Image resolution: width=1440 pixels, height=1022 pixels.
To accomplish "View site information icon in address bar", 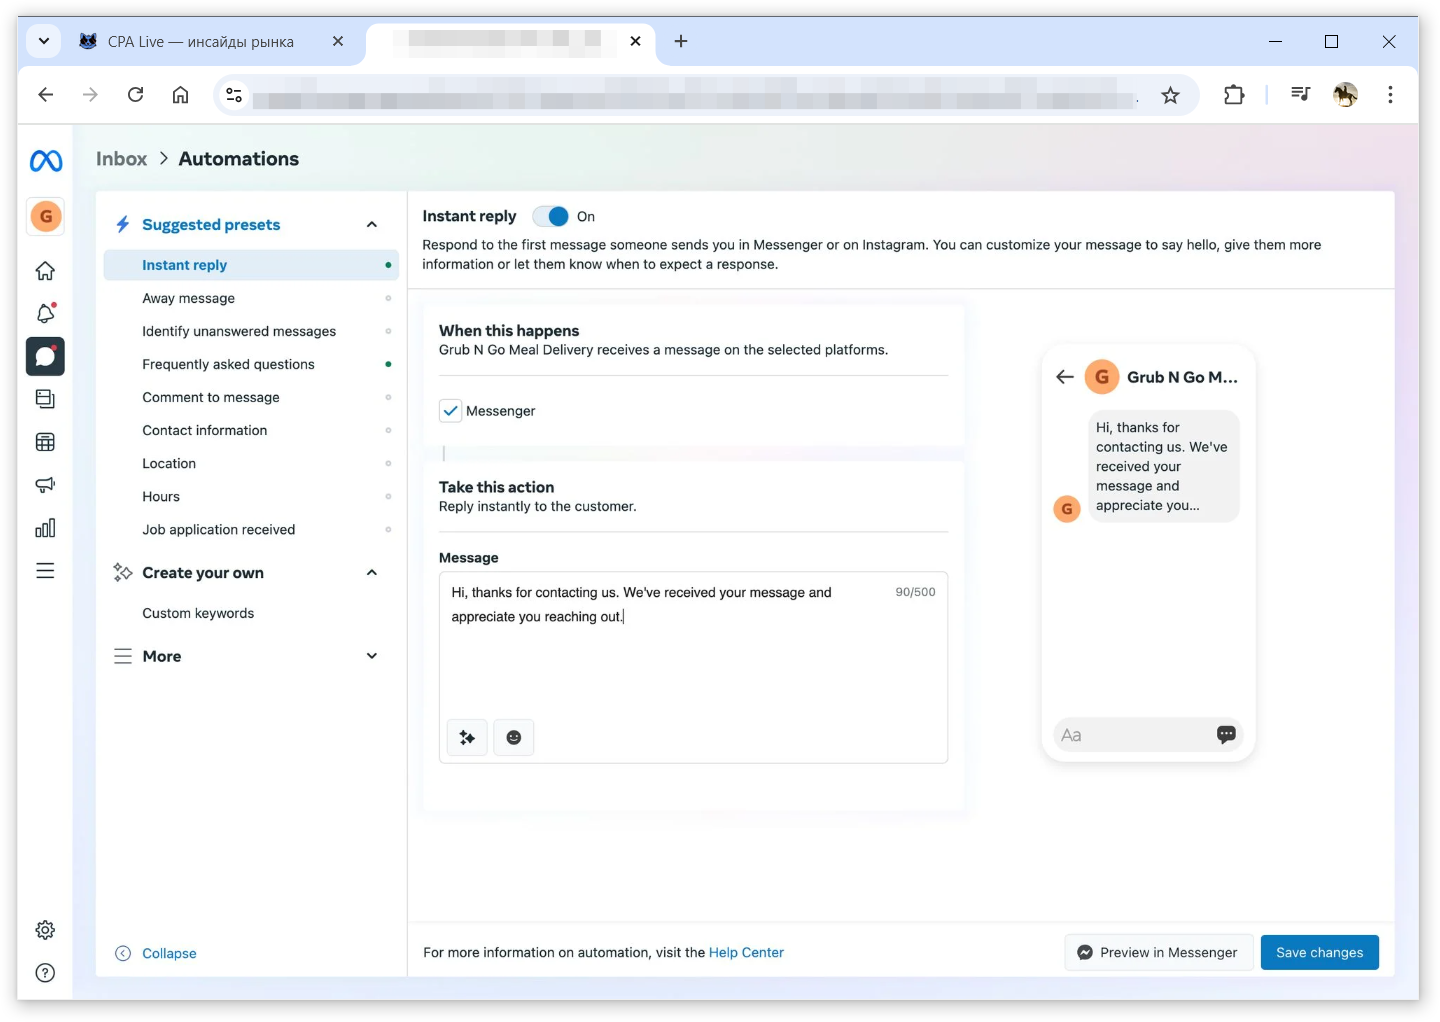I will click(234, 95).
